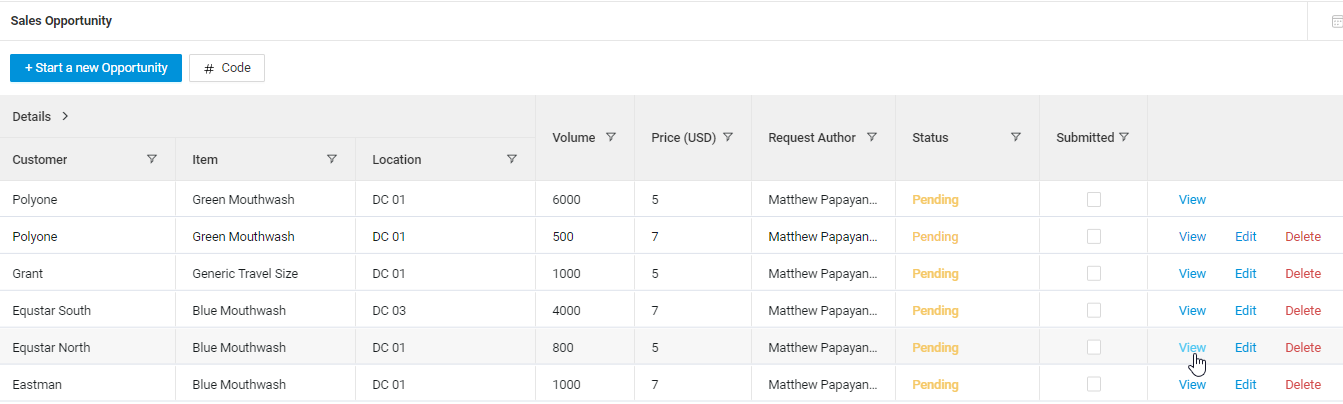Viewport: 1343px width, 404px height.
Task: Open the Customer column filter icon
Action: point(152,159)
